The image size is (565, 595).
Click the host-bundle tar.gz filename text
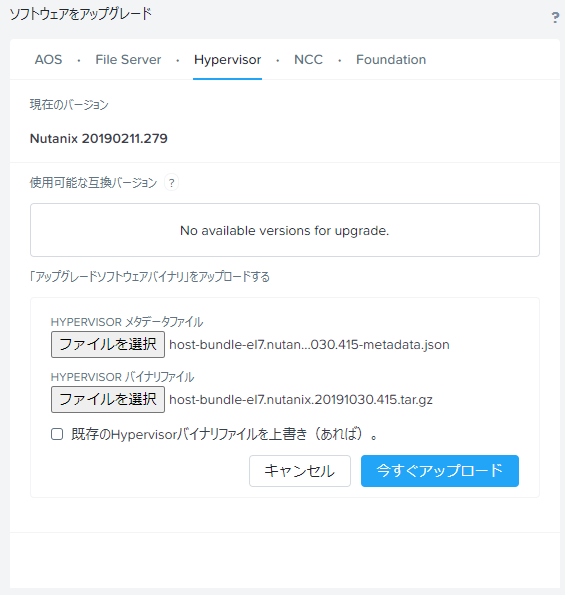click(x=301, y=400)
